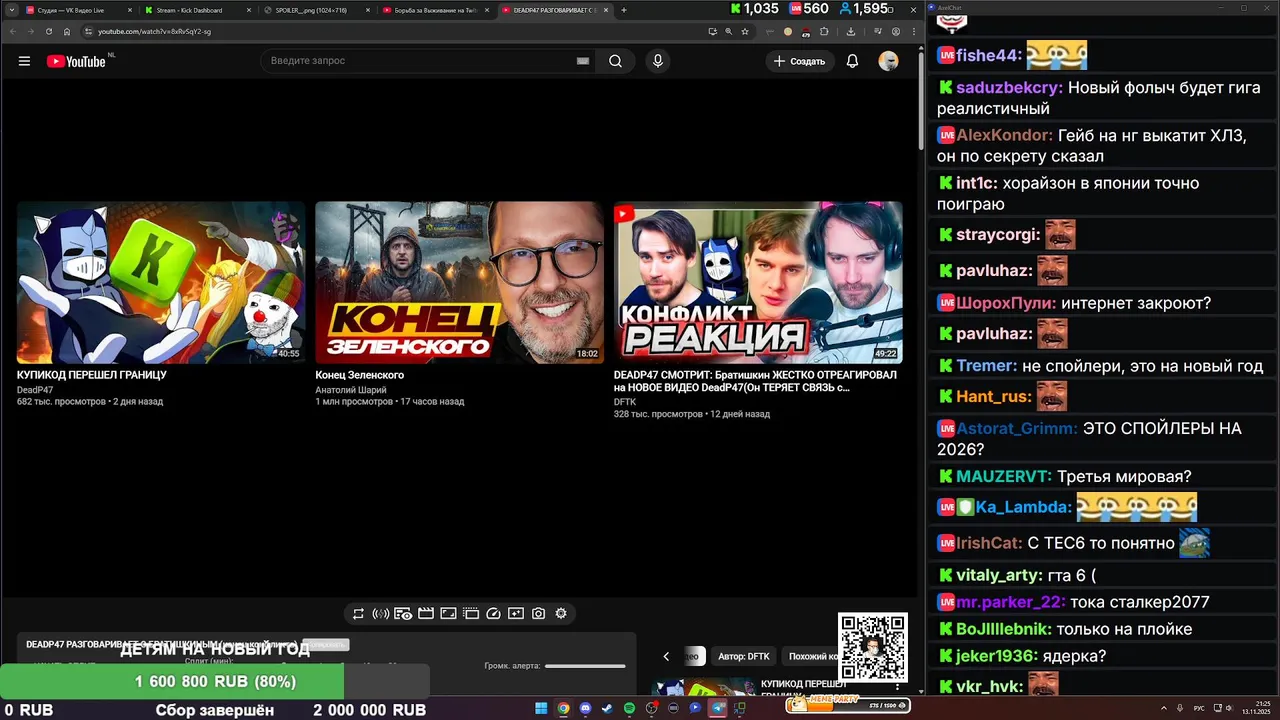This screenshot has height=720, width=1280.
Task: Click username BoJIIIIebnik in chat
Action: coord(1003,629)
